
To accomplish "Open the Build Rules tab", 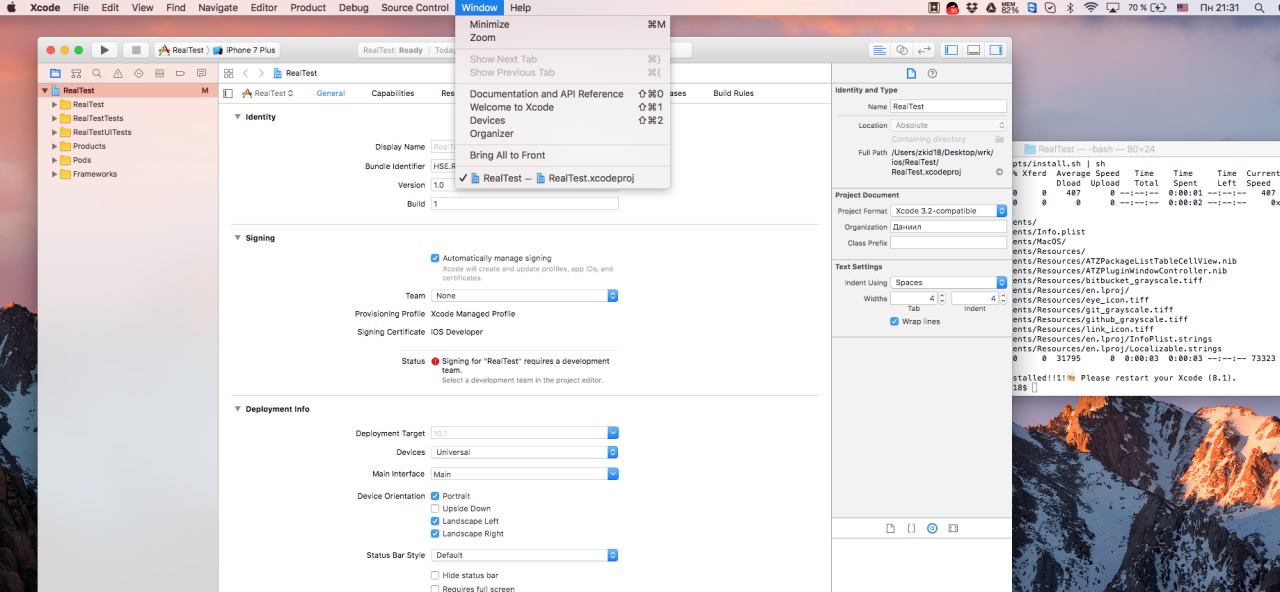I will click(733, 93).
